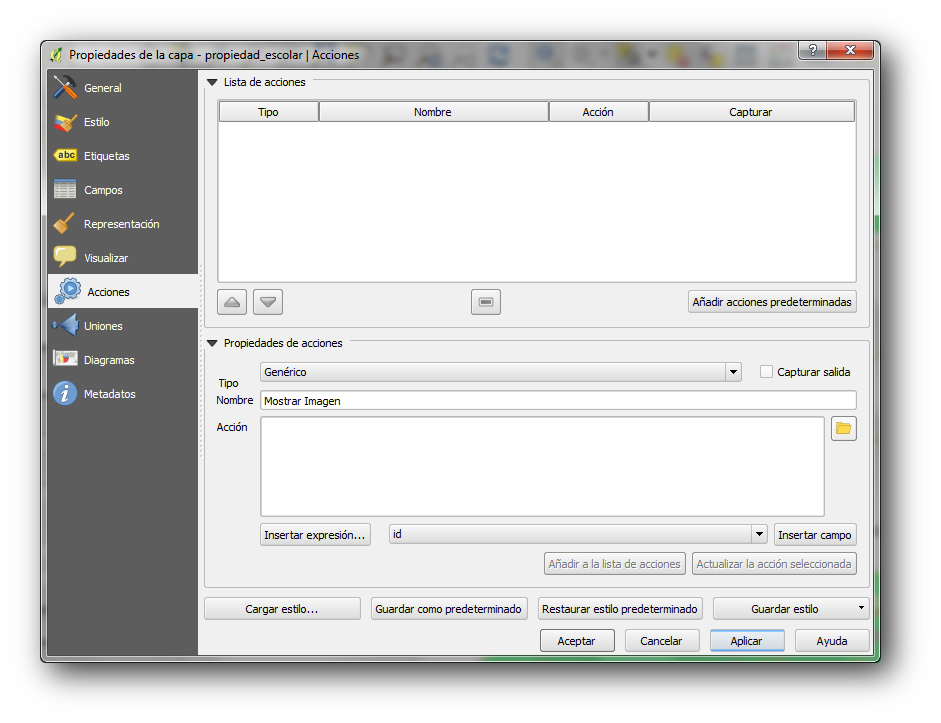Click the Metadatos info icon
This screenshot has width=941, height=723.
pyautogui.click(x=65, y=394)
